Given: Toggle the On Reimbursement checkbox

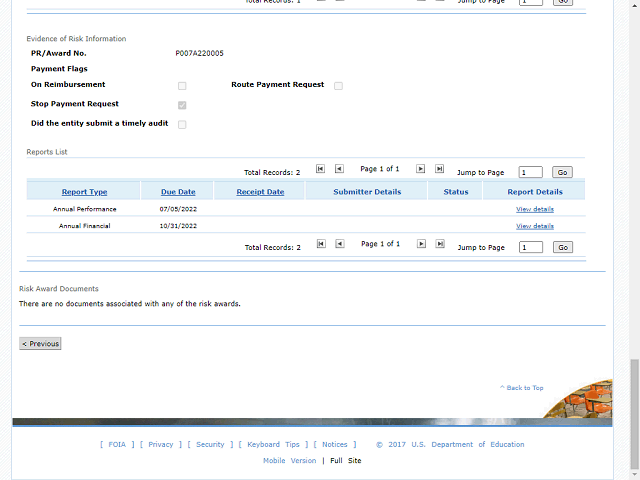Looking at the screenshot, I should 182,86.
